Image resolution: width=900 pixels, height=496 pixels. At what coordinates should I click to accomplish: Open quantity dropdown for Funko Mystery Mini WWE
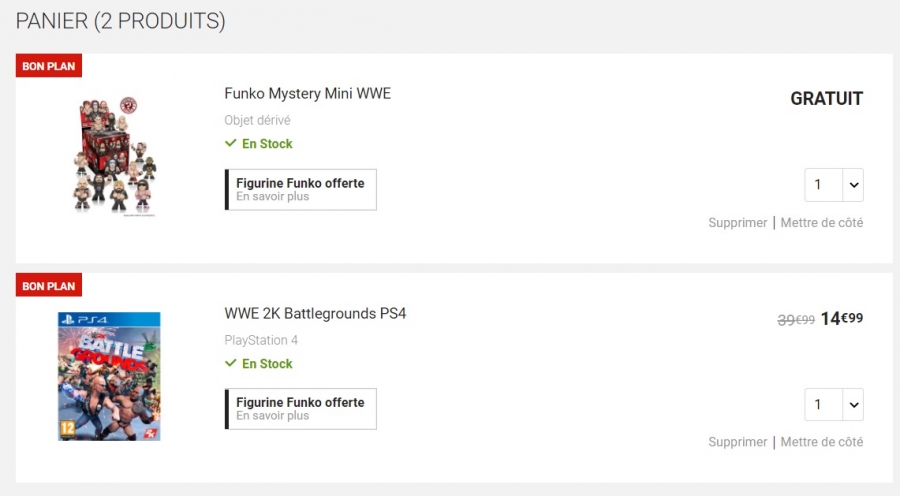point(833,185)
